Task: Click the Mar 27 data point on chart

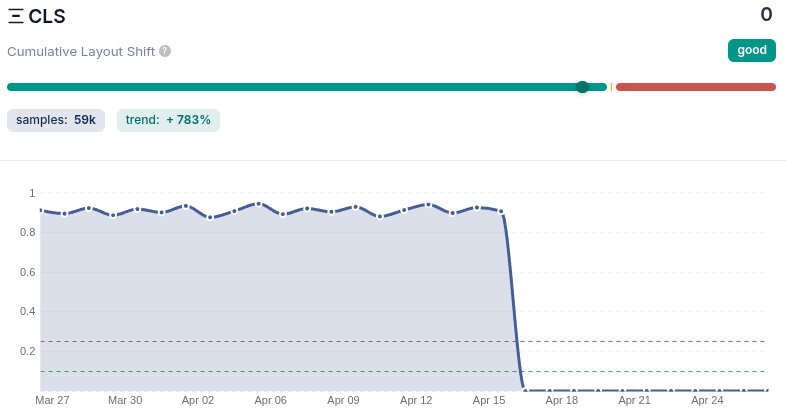Action: click(41, 210)
